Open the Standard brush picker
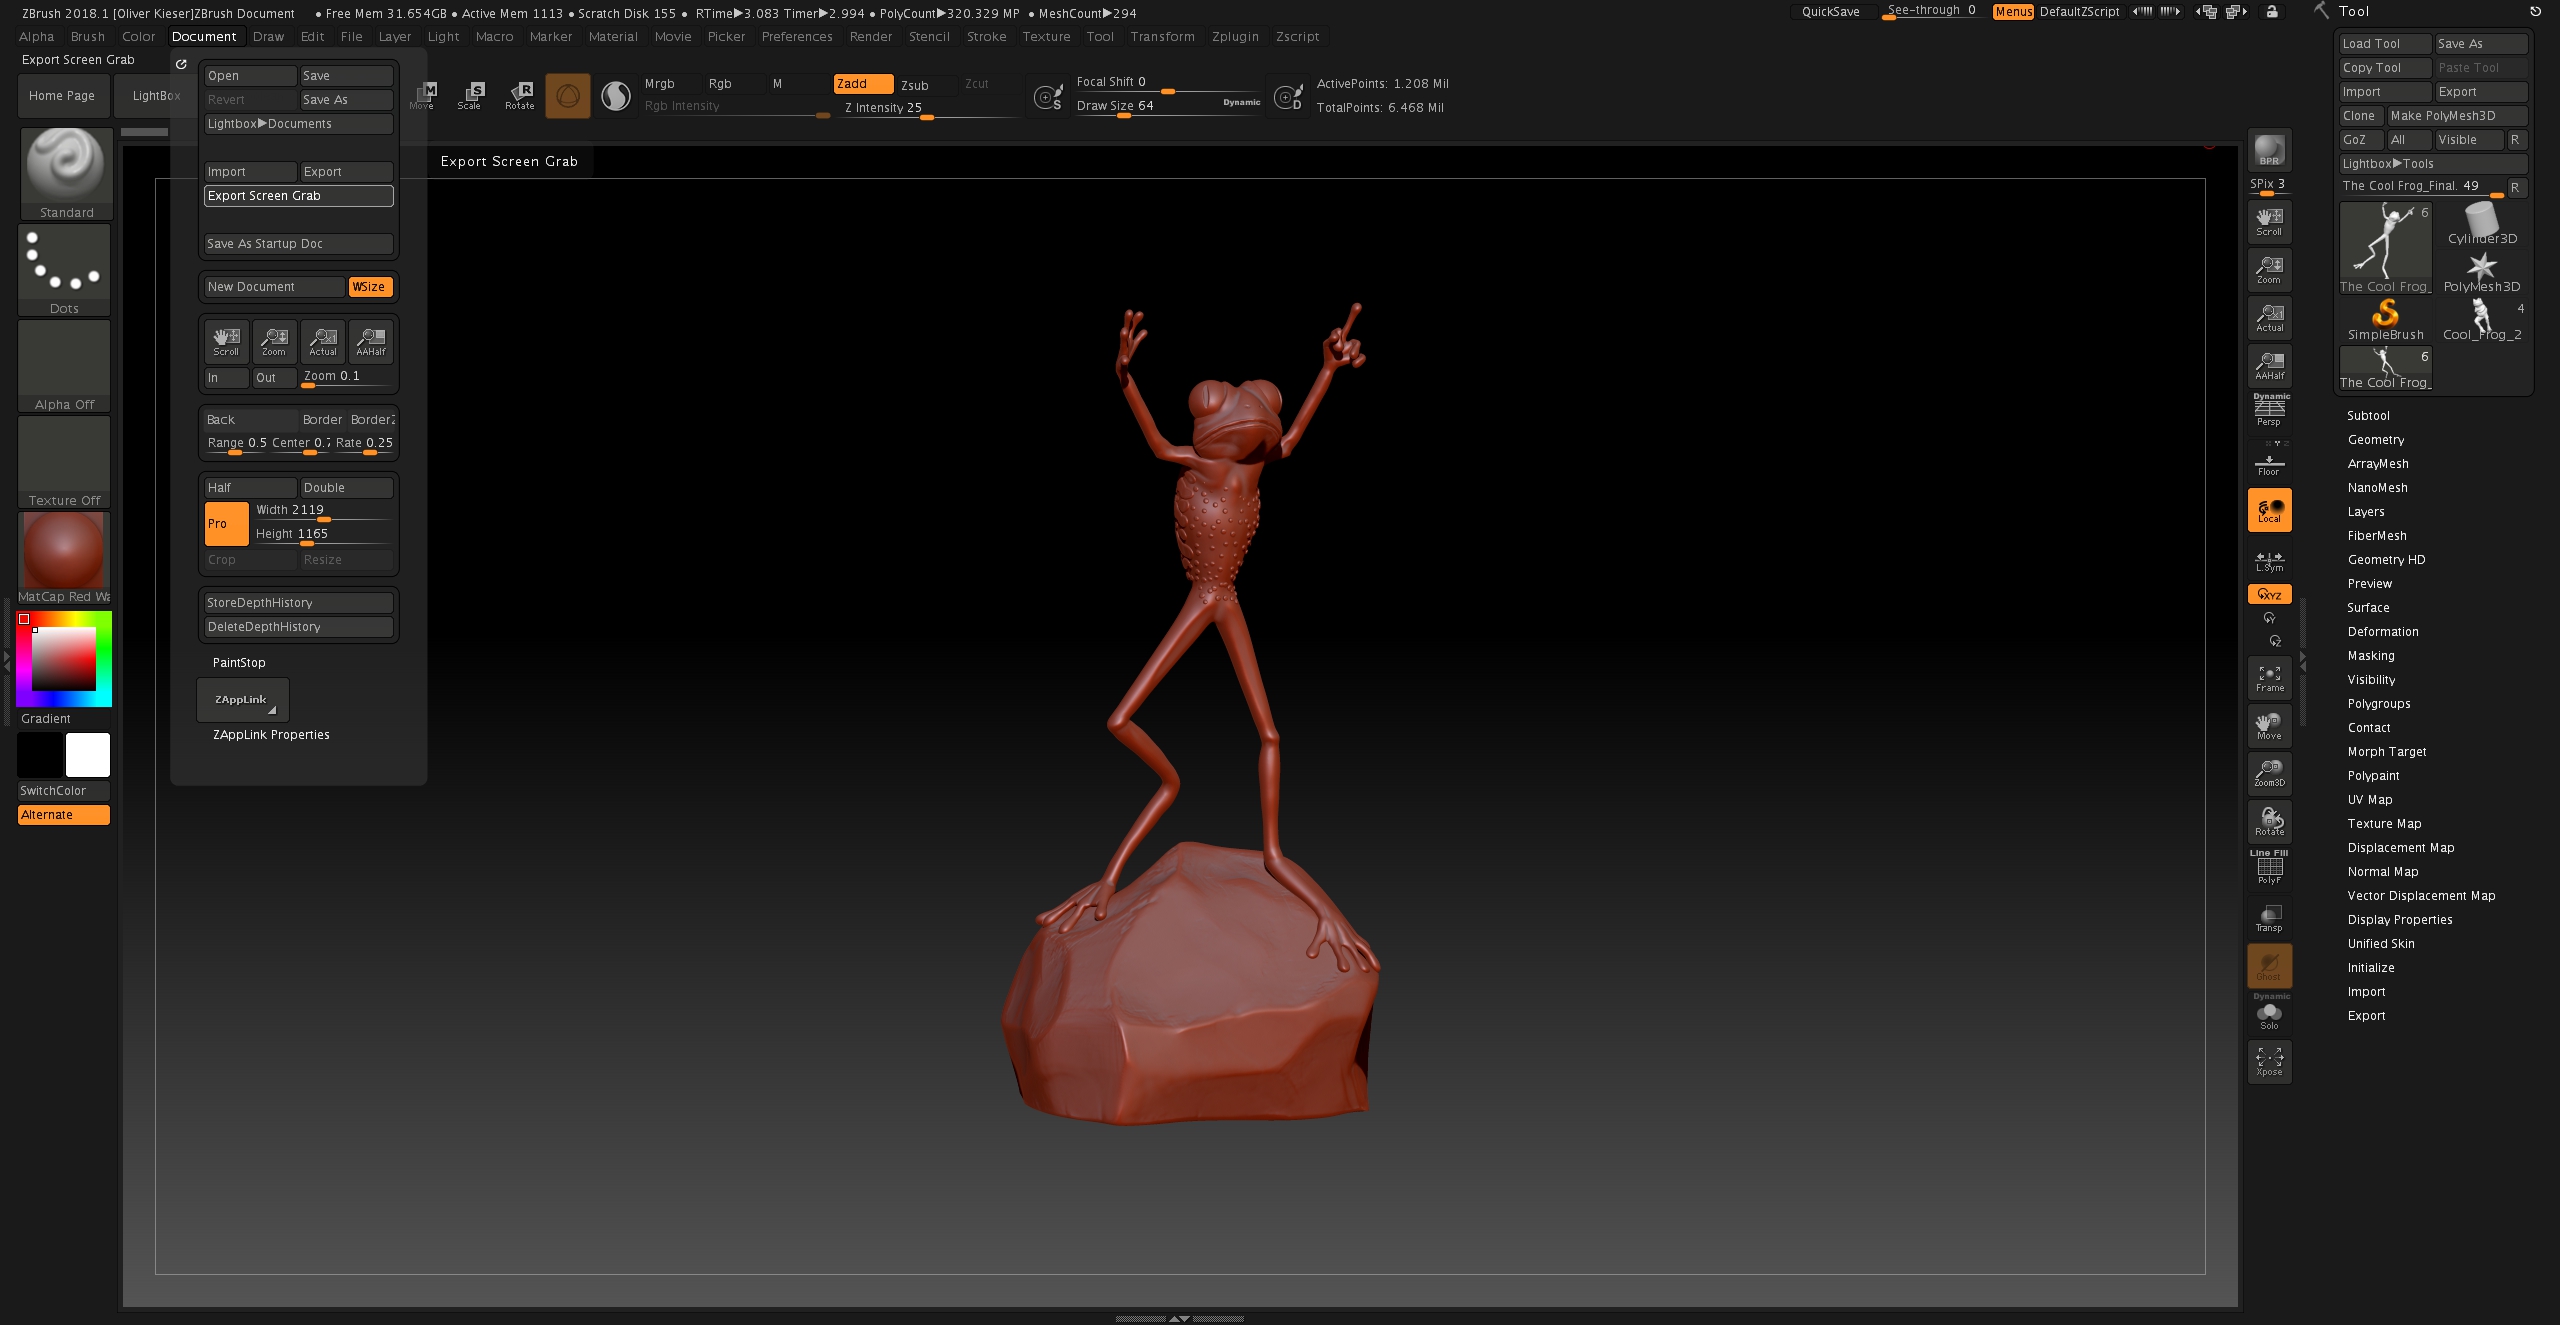2560x1325 pixels. (66, 173)
